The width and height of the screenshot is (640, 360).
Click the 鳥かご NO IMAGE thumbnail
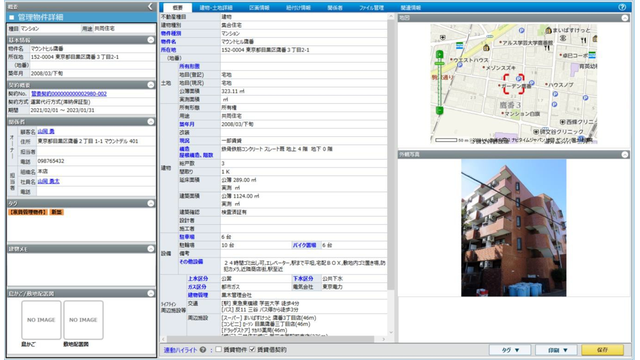tap(41, 320)
